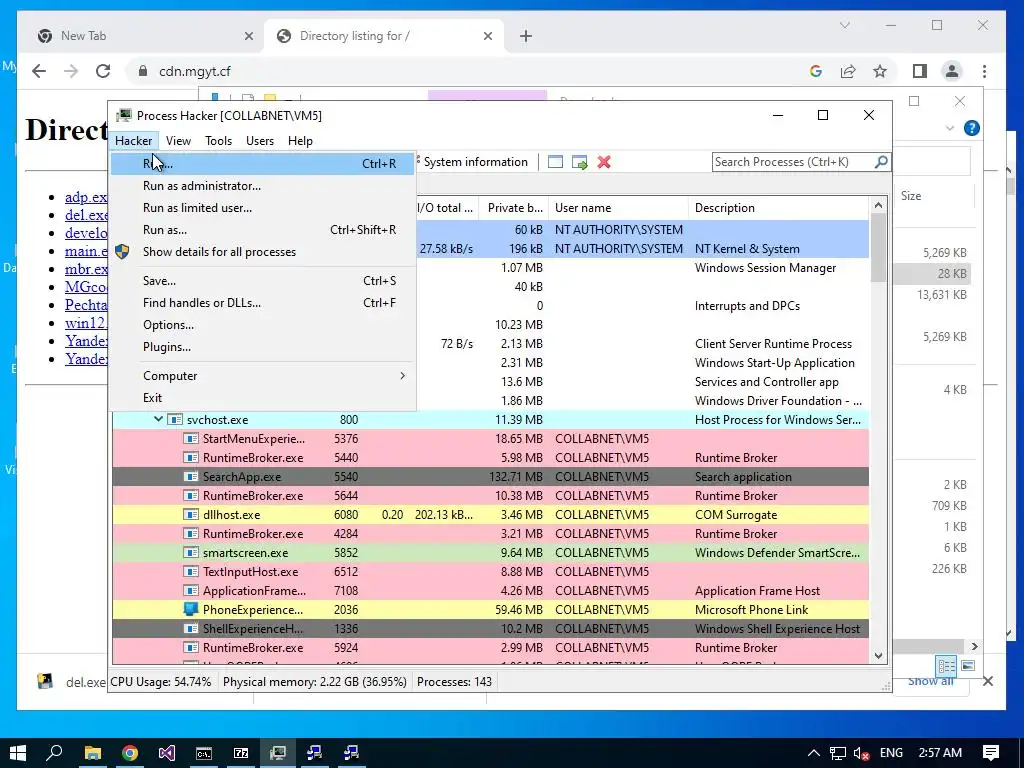Close the Chrome downloads bar
This screenshot has width=1024, height=768.
coord(988,681)
